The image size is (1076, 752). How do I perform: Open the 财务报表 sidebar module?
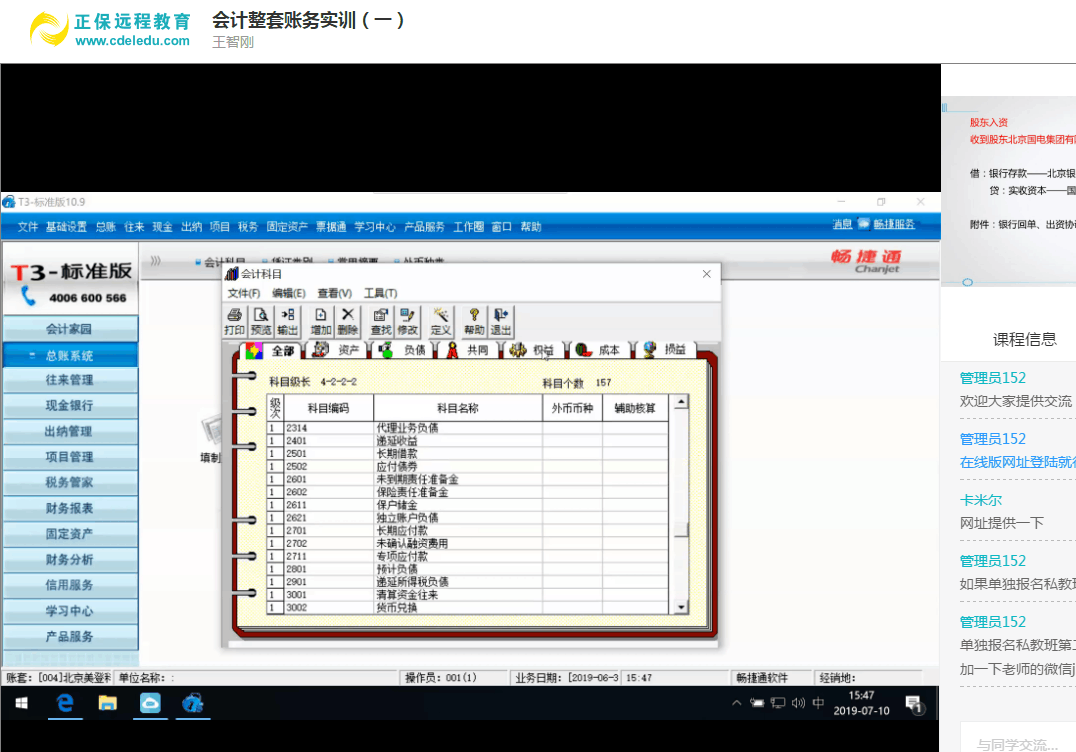click(x=70, y=508)
